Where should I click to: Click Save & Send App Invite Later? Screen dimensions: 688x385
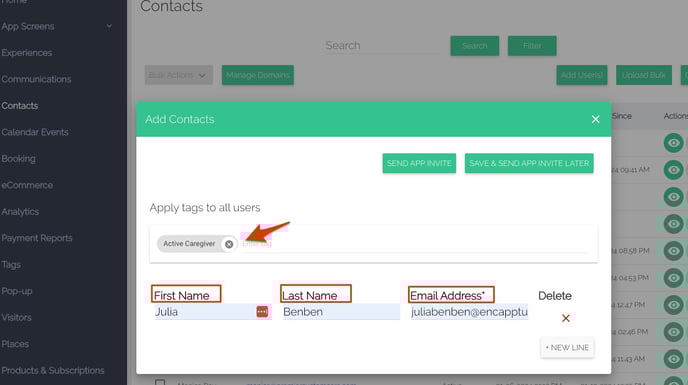pos(529,163)
